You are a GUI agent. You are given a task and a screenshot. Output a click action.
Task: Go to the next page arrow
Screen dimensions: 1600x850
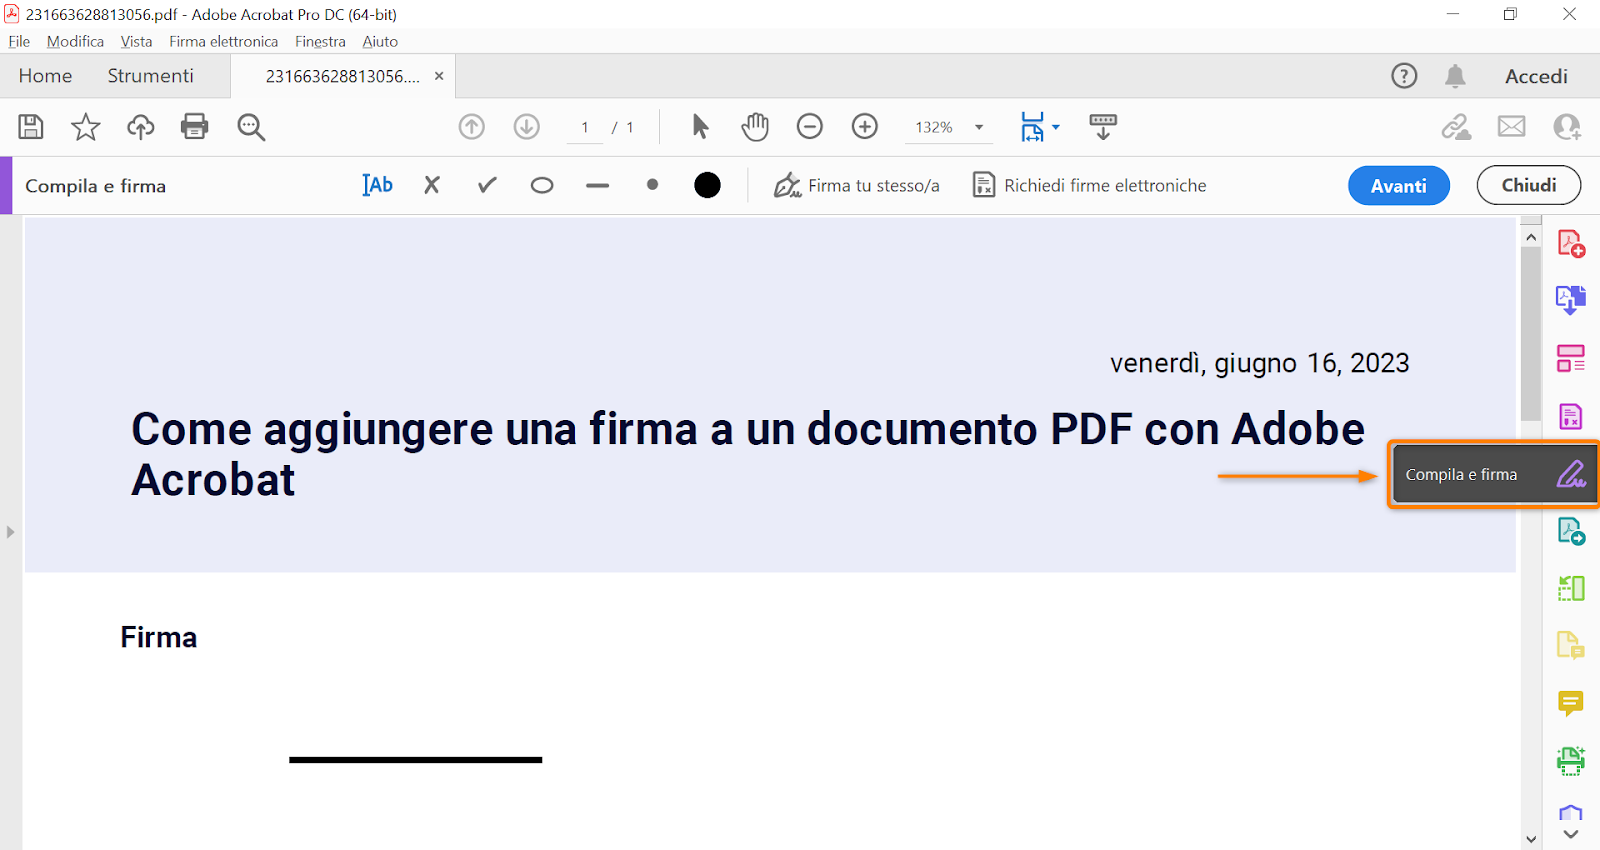[527, 127]
